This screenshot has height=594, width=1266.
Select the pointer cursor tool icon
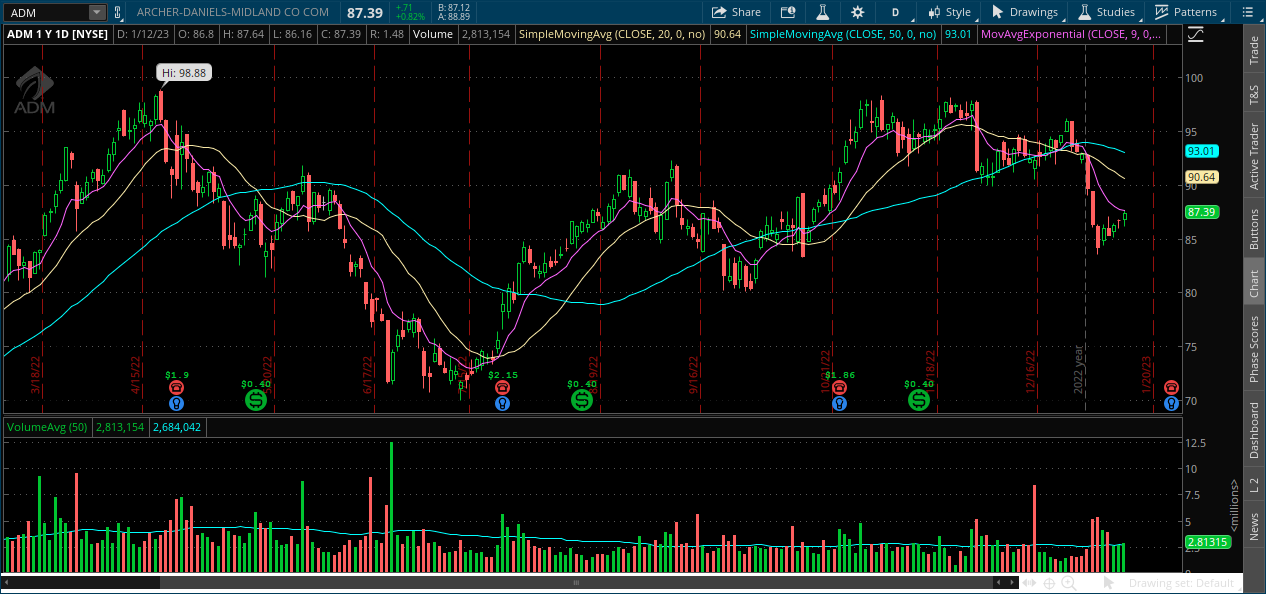click(1109, 583)
